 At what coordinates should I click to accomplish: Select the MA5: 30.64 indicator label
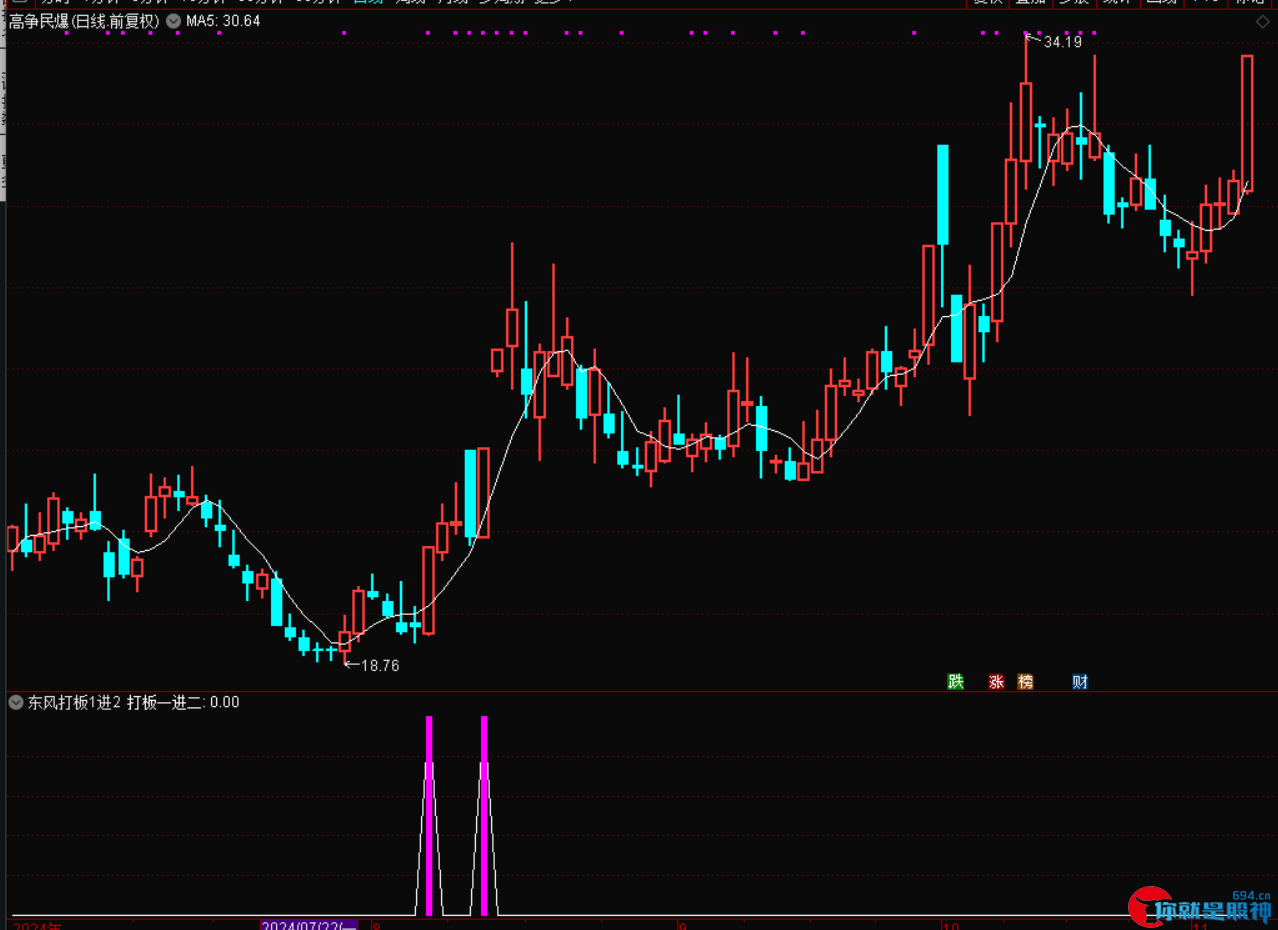[x=223, y=21]
